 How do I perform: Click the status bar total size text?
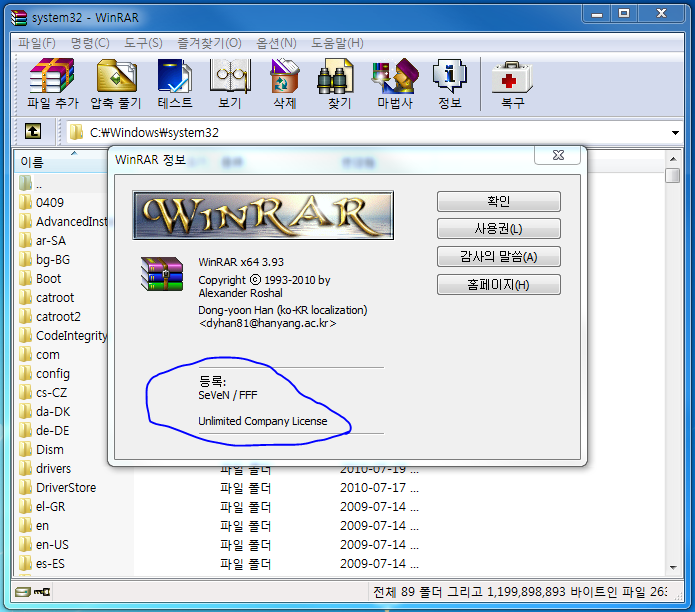pyautogui.click(x=519, y=592)
